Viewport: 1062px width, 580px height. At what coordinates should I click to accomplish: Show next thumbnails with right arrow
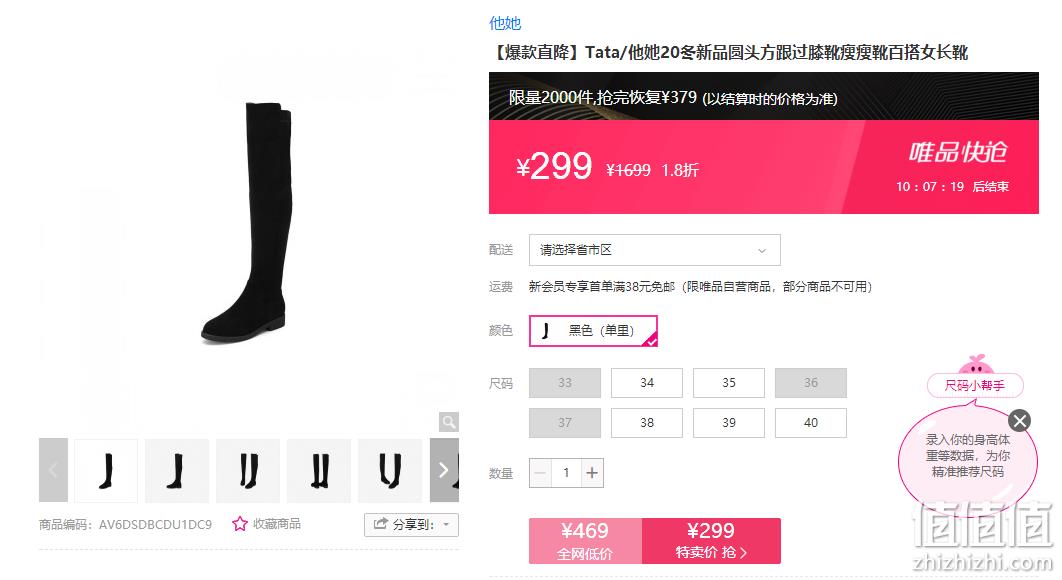[x=444, y=470]
